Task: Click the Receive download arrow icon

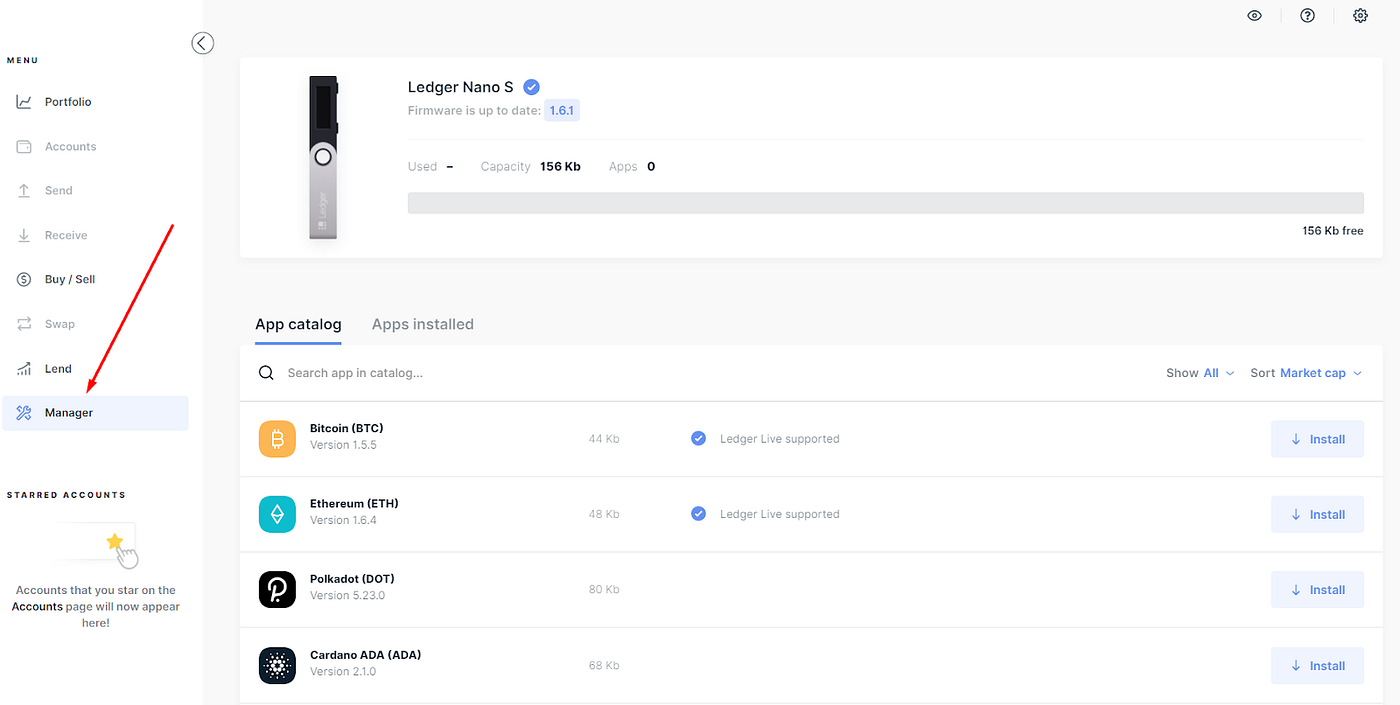Action: tap(24, 235)
